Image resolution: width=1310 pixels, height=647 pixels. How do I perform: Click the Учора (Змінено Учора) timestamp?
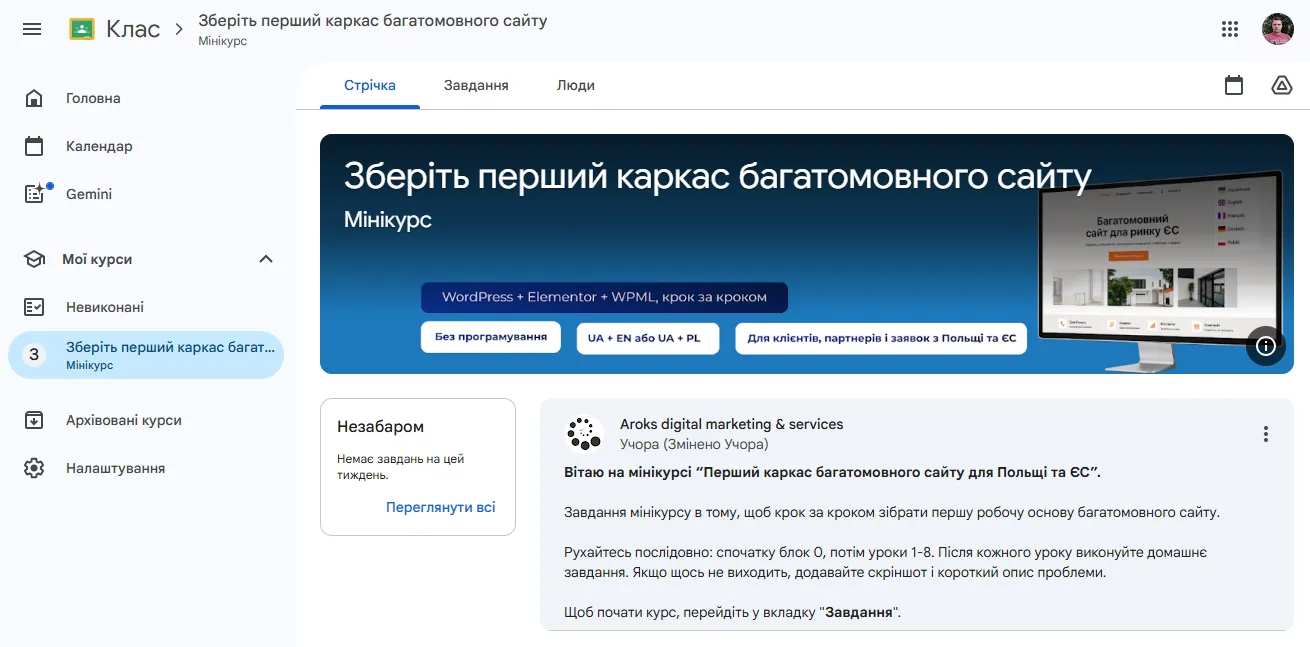[694, 444]
